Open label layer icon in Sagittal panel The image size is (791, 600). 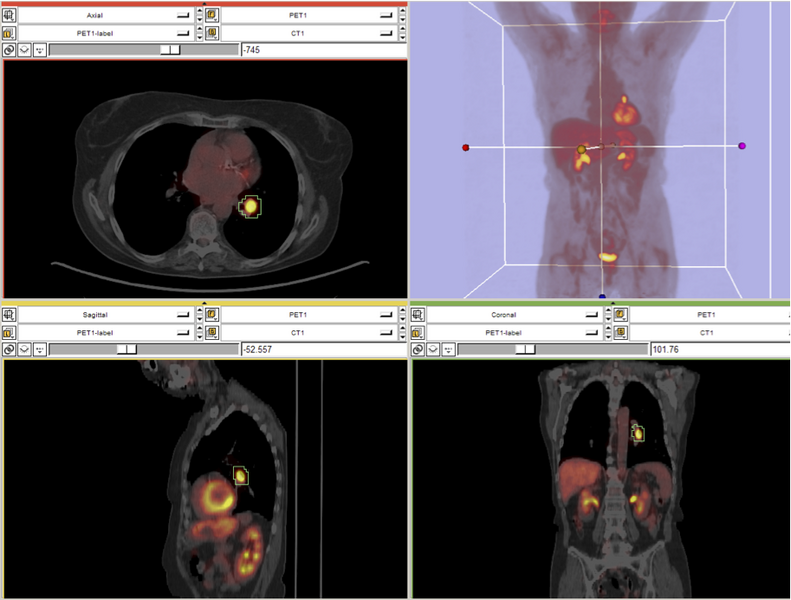[9, 333]
